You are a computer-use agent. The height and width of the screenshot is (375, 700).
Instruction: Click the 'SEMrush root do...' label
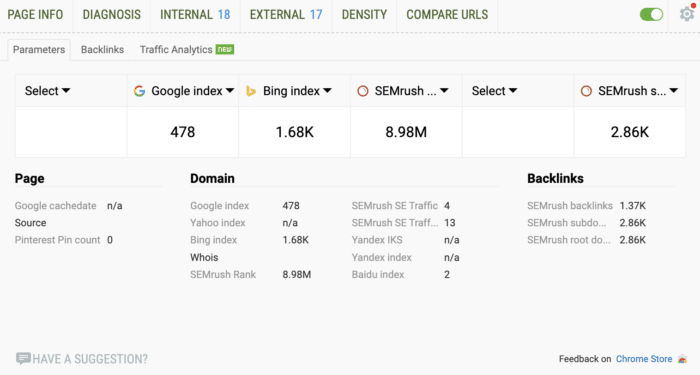[x=568, y=240]
